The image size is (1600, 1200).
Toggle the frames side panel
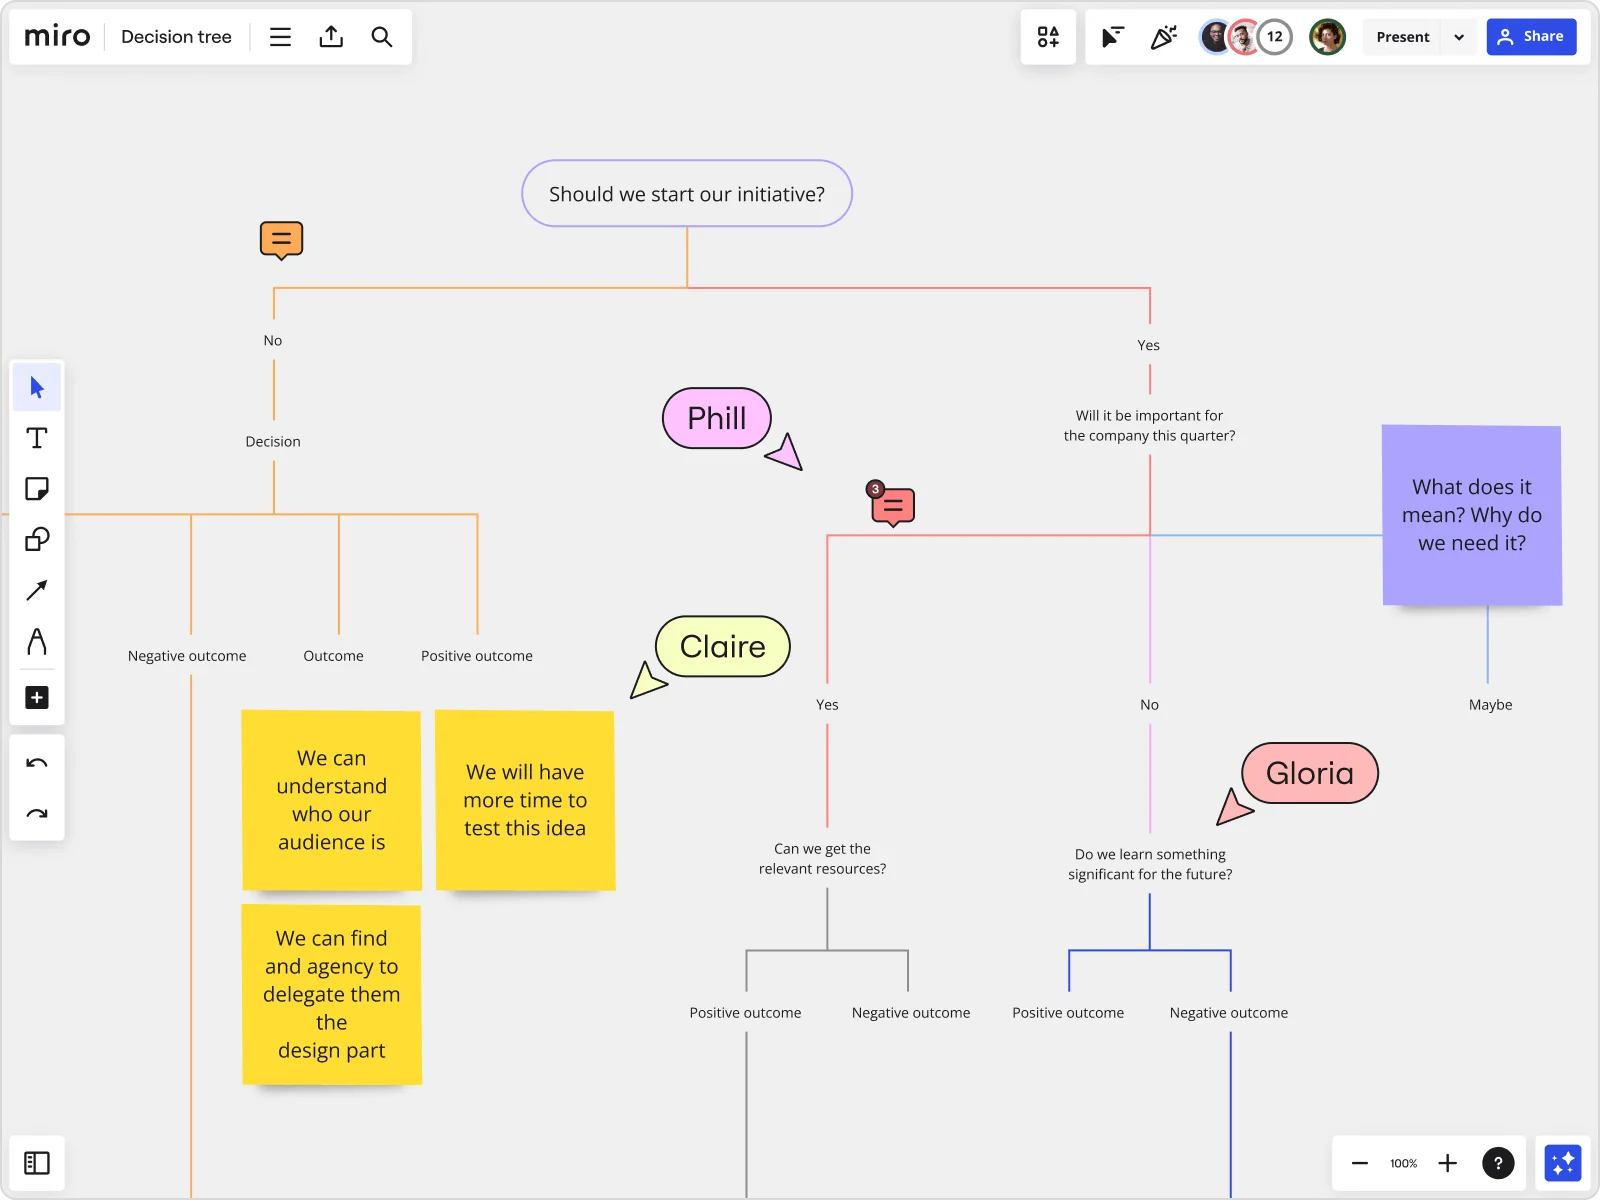point(37,1163)
